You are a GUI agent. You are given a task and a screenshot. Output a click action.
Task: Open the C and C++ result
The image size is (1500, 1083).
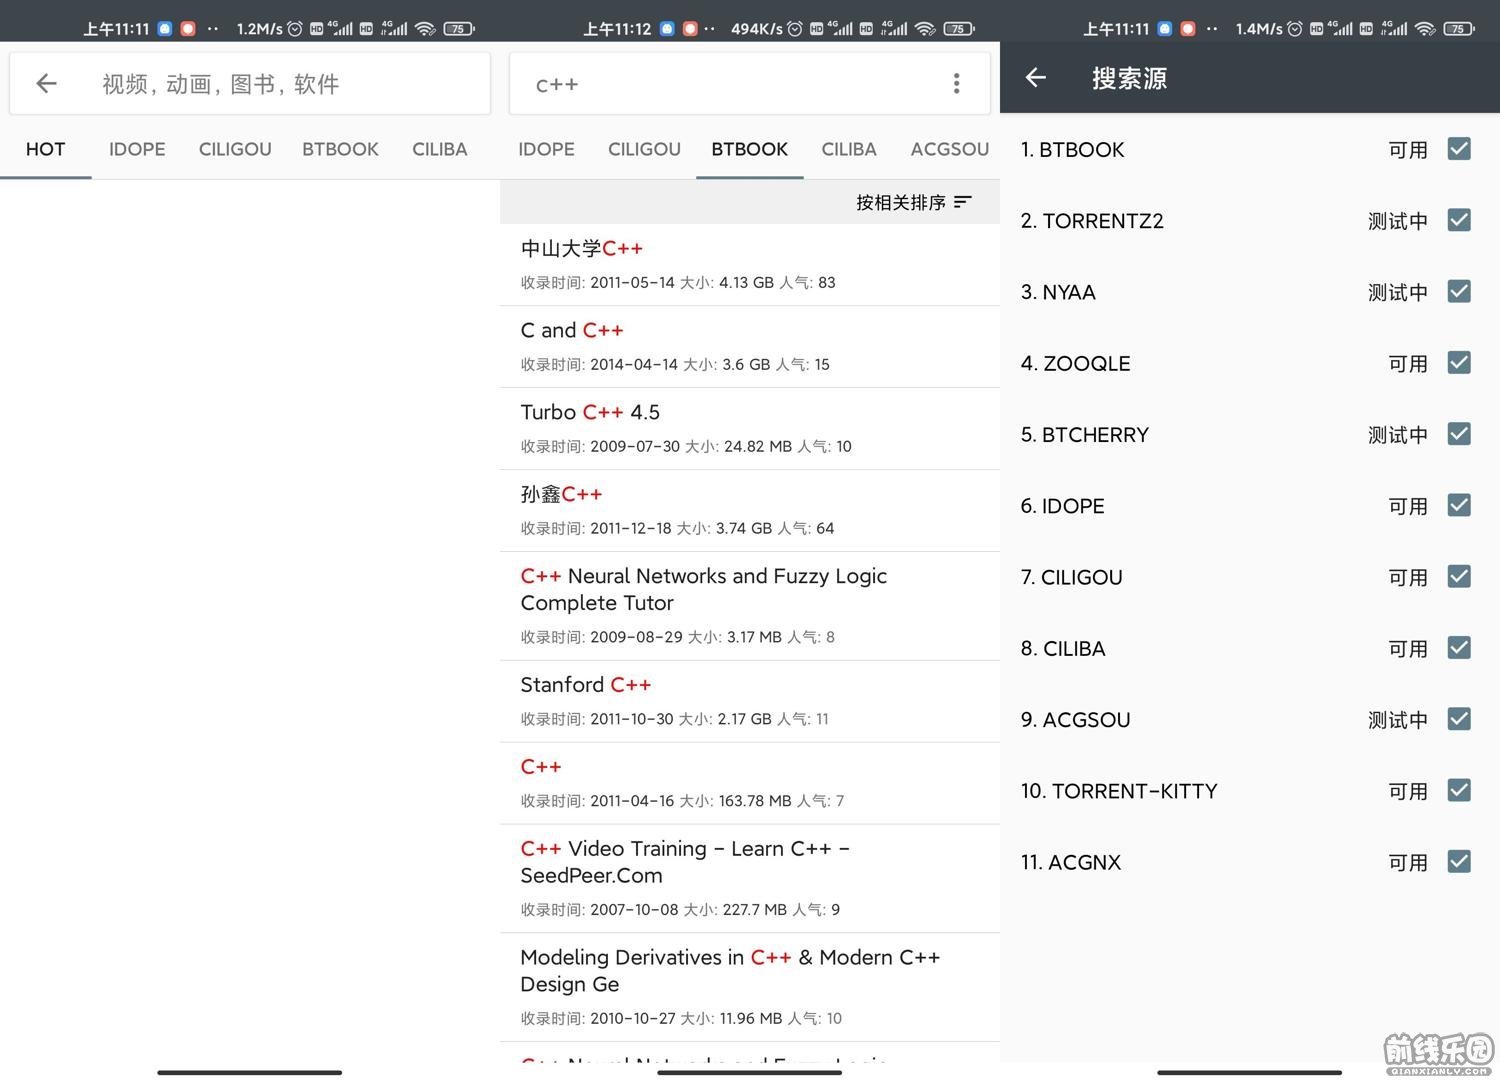pyautogui.click(x=750, y=346)
